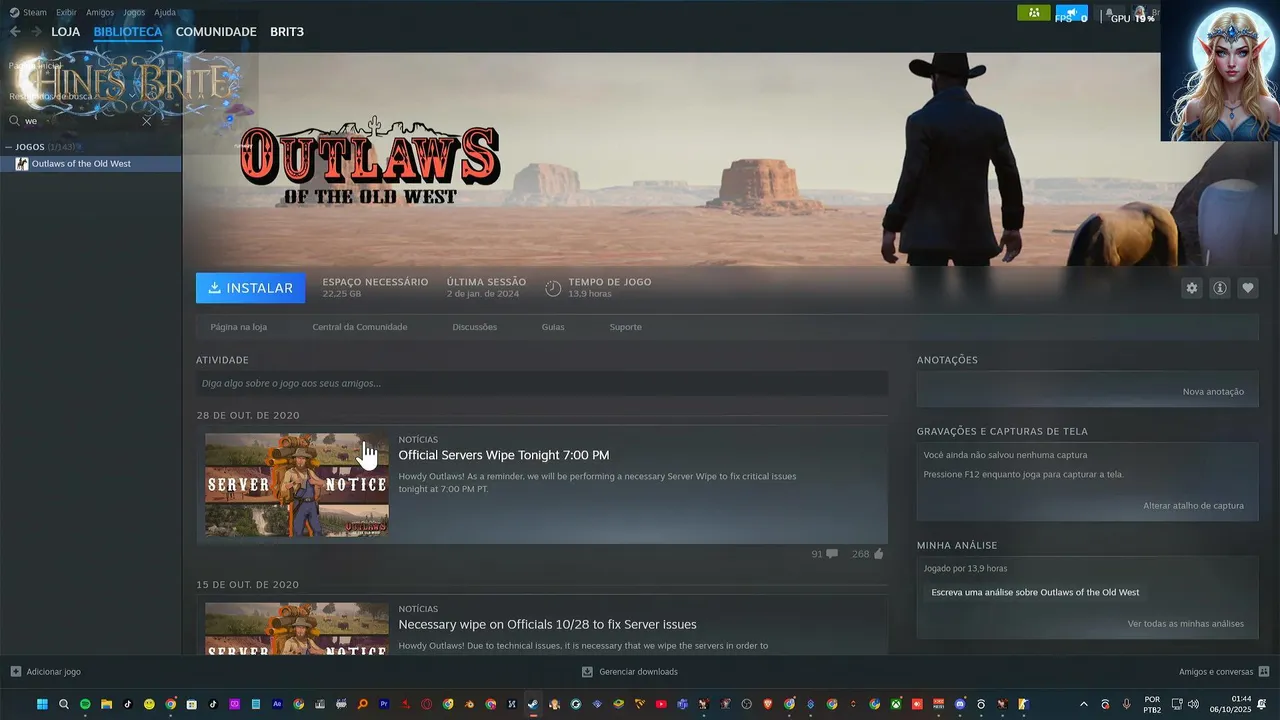The image size is (1280, 720).
Task: Click the library search field containing 'we'
Action: 80,121
